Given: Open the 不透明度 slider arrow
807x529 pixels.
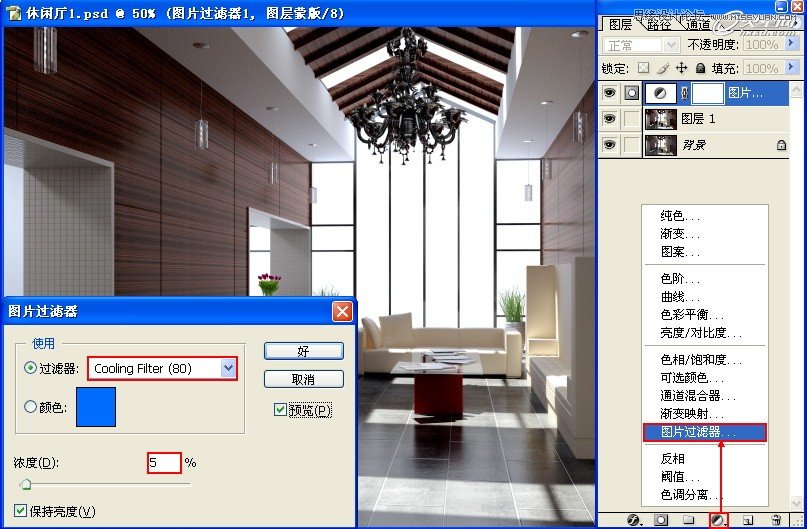Looking at the screenshot, I should [792, 44].
